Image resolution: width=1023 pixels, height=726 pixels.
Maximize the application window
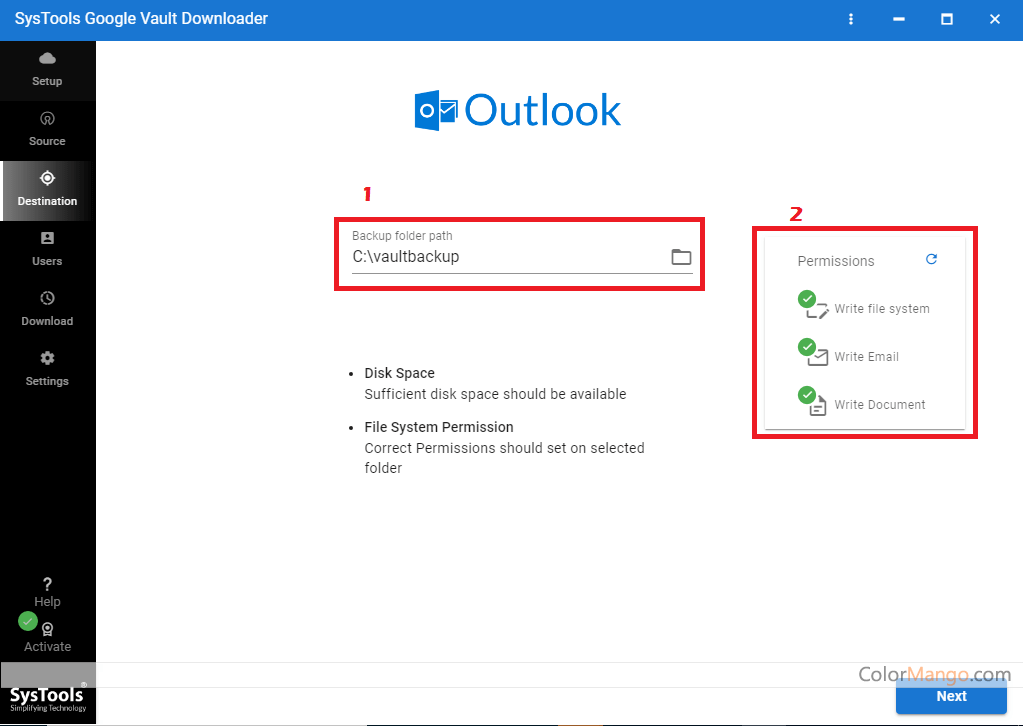click(947, 19)
